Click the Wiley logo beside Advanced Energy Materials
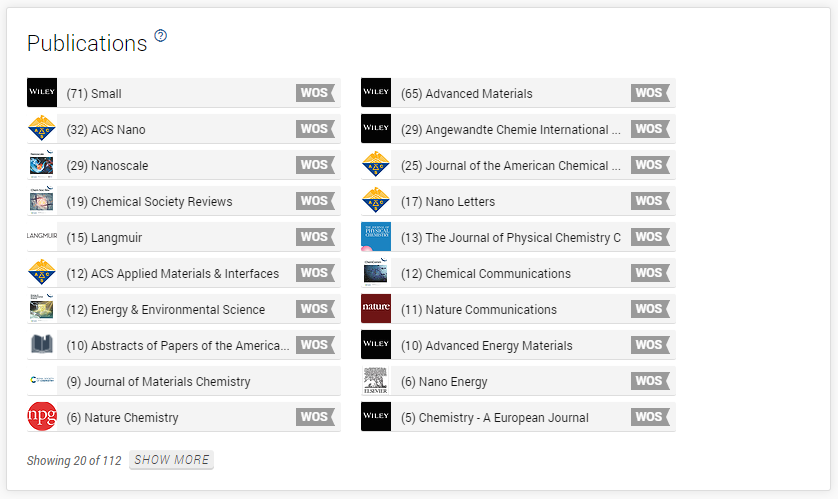Screen dimensions: 838x499 coord(376,345)
